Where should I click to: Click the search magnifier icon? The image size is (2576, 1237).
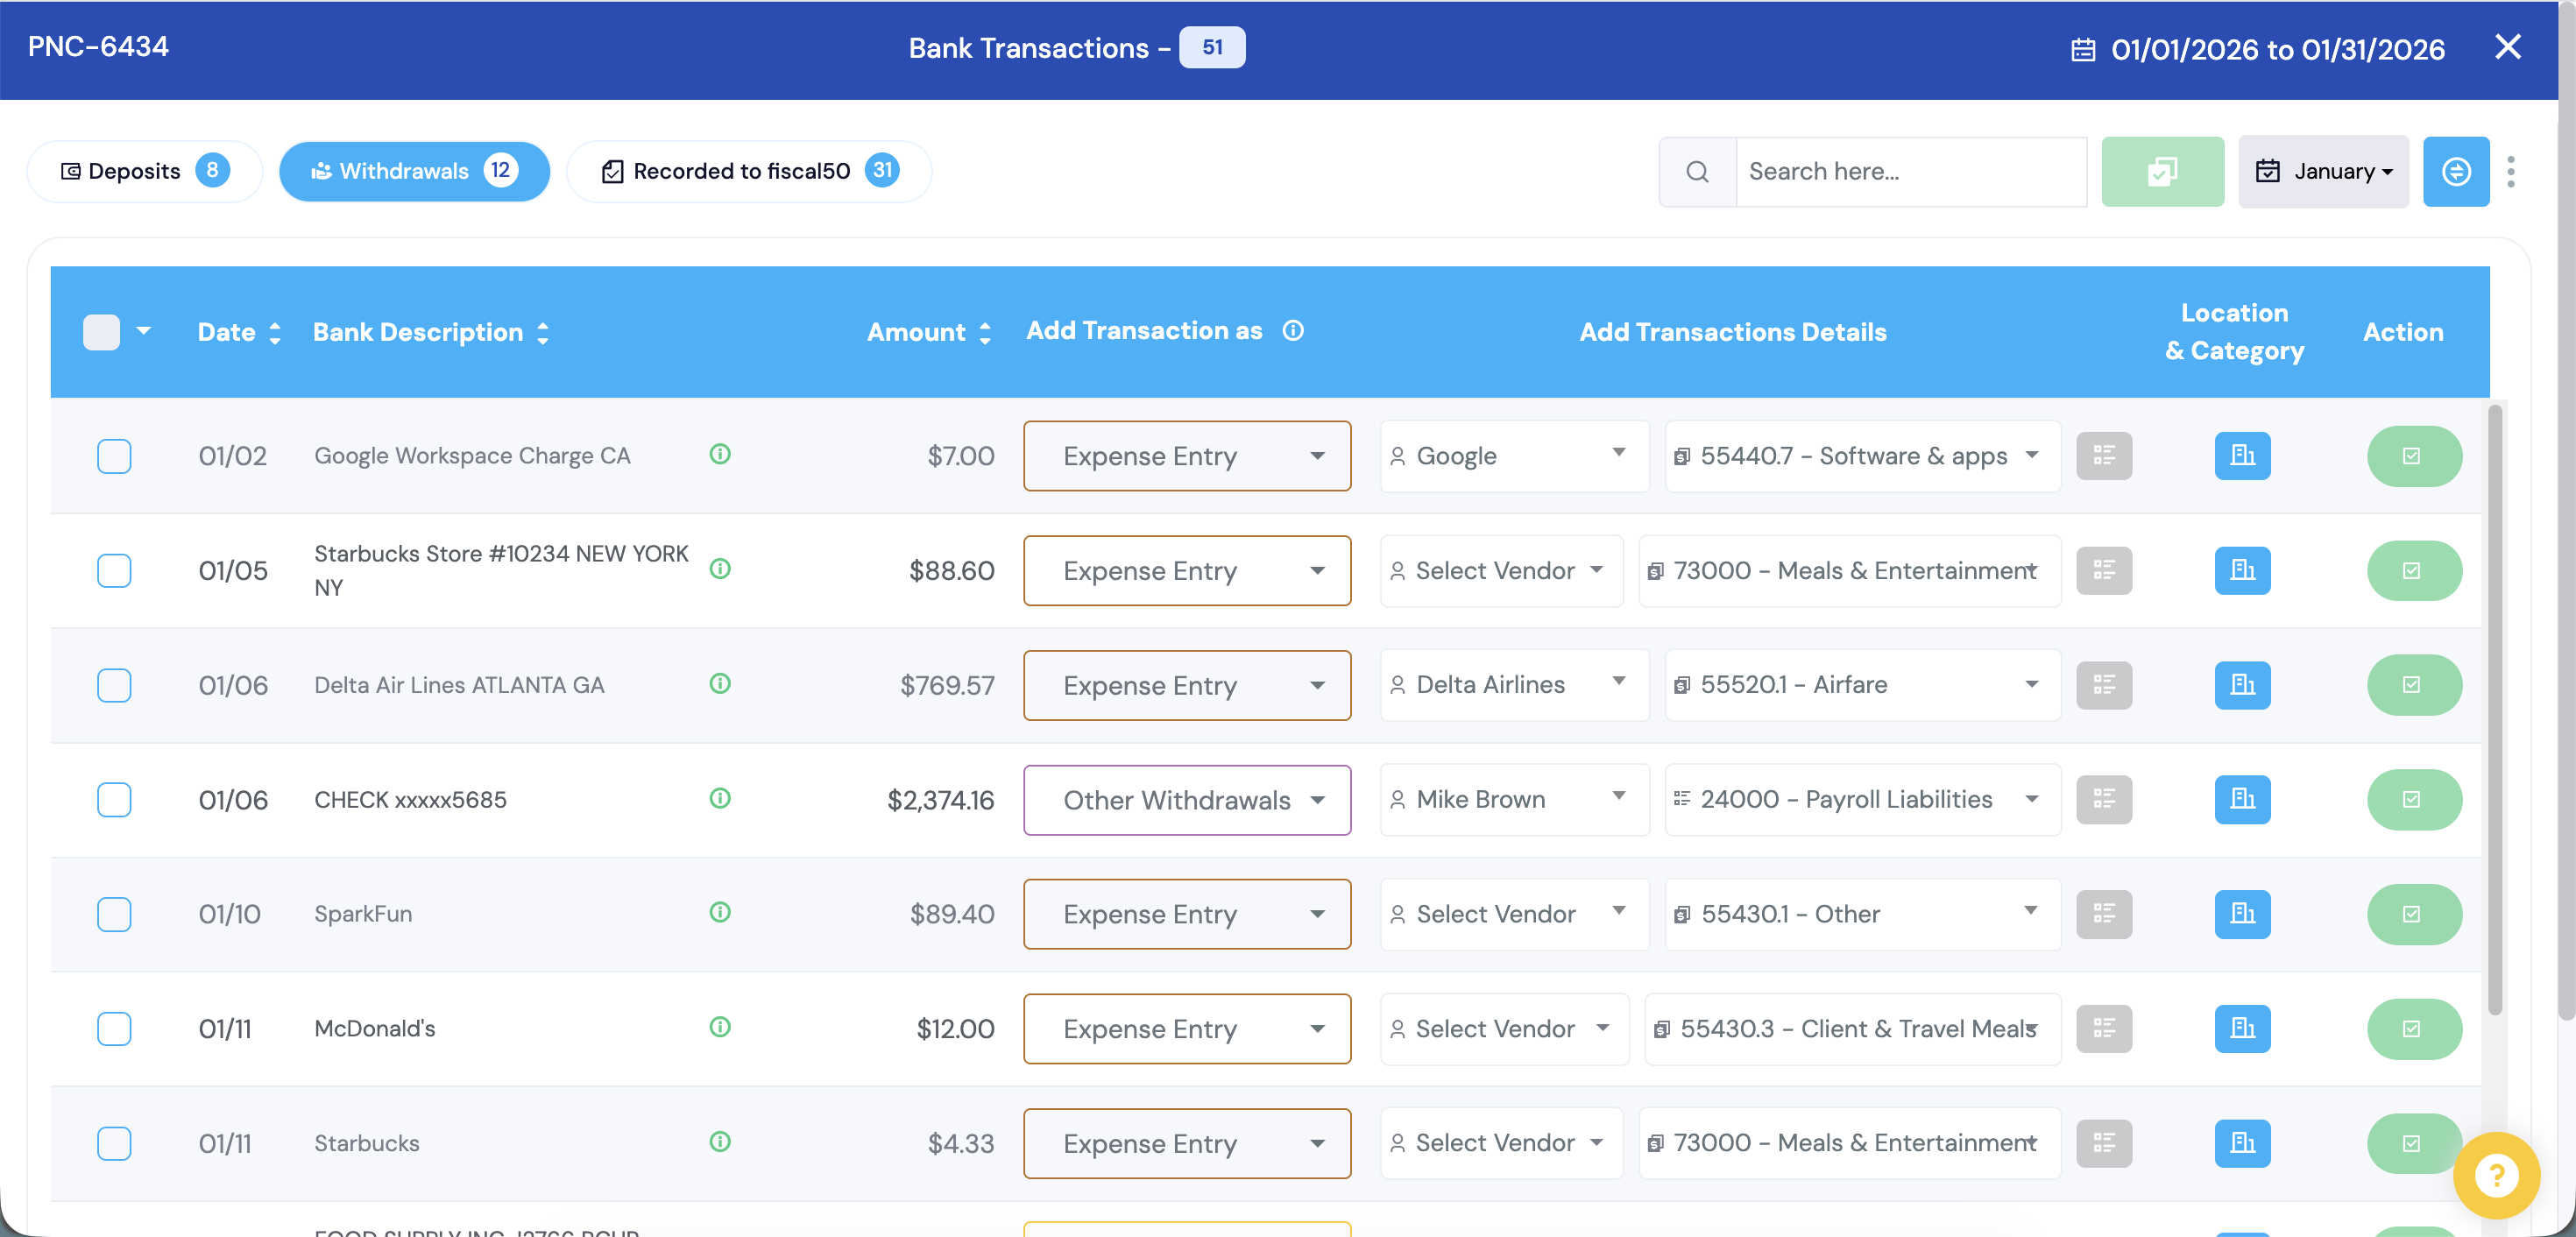point(1697,172)
